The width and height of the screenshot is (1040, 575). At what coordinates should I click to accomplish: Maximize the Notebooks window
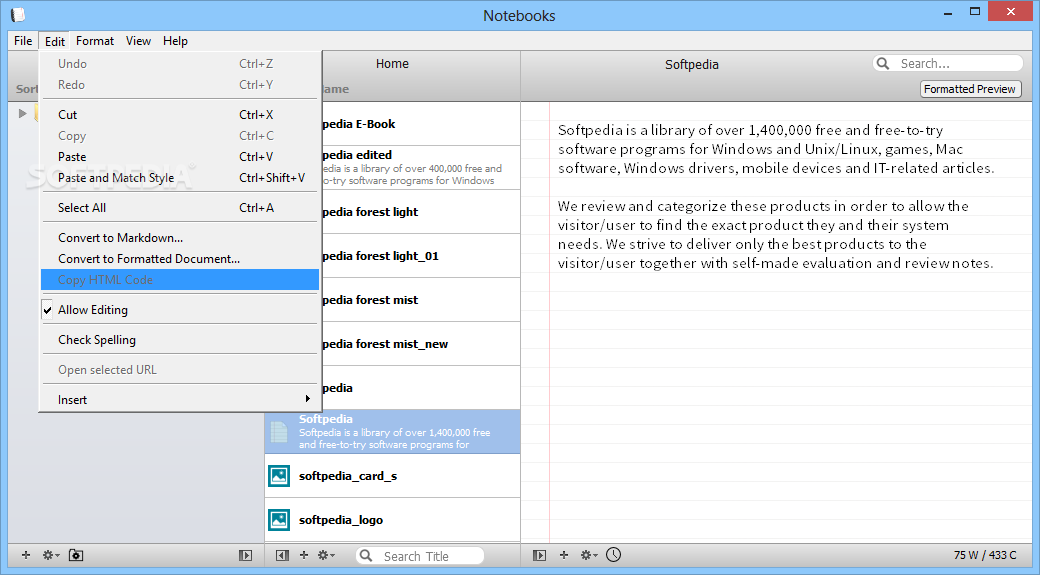[974, 12]
